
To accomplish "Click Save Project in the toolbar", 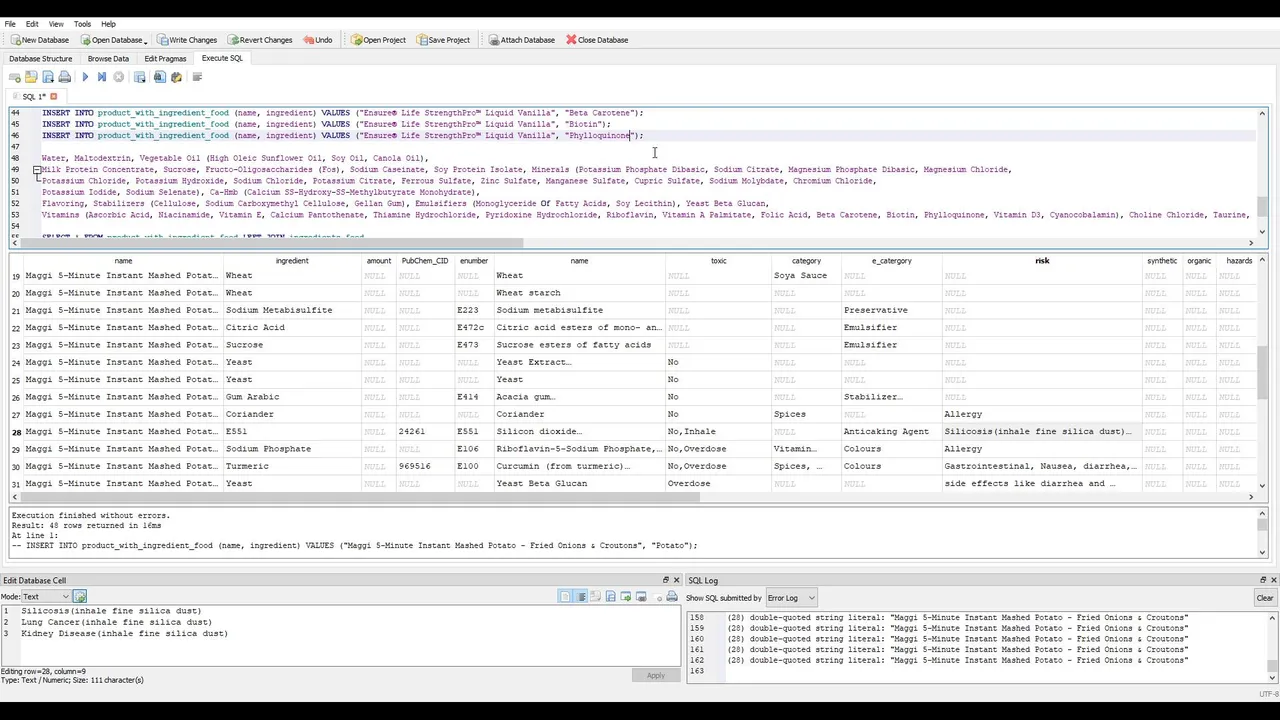I will [443, 40].
